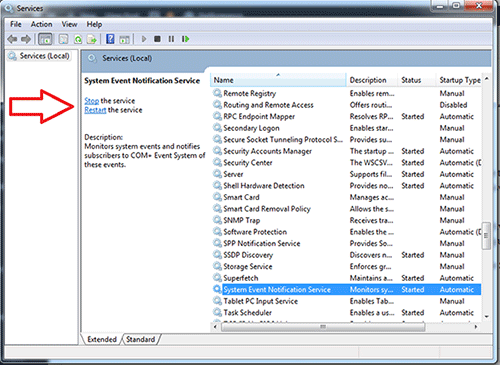Click the Start Service play icon
The width and height of the screenshot is (500, 365).
click(144, 39)
